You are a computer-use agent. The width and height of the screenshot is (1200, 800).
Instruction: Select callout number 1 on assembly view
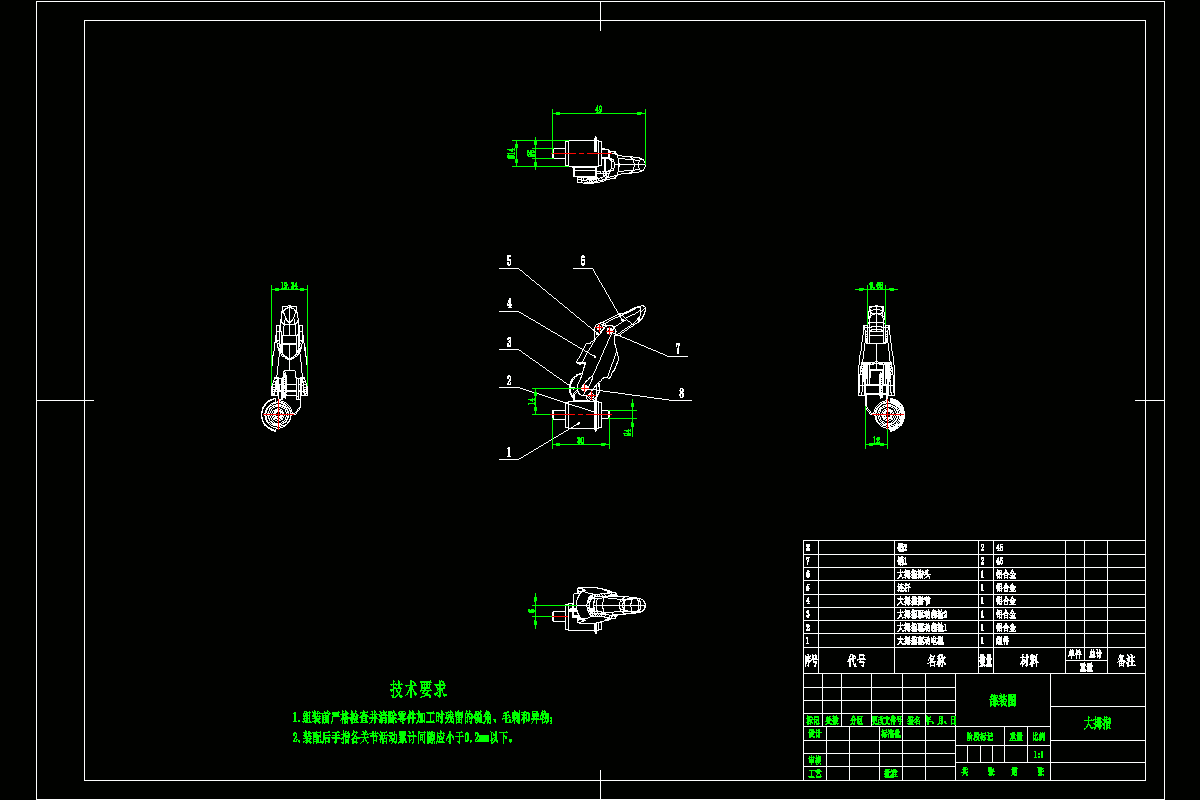point(509,452)
